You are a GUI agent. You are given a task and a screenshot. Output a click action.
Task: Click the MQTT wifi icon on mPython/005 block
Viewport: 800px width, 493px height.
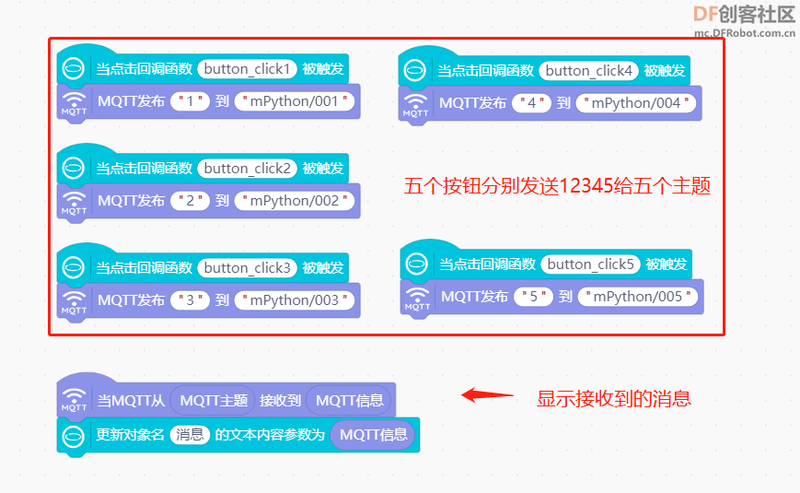(x=417, y=298)
